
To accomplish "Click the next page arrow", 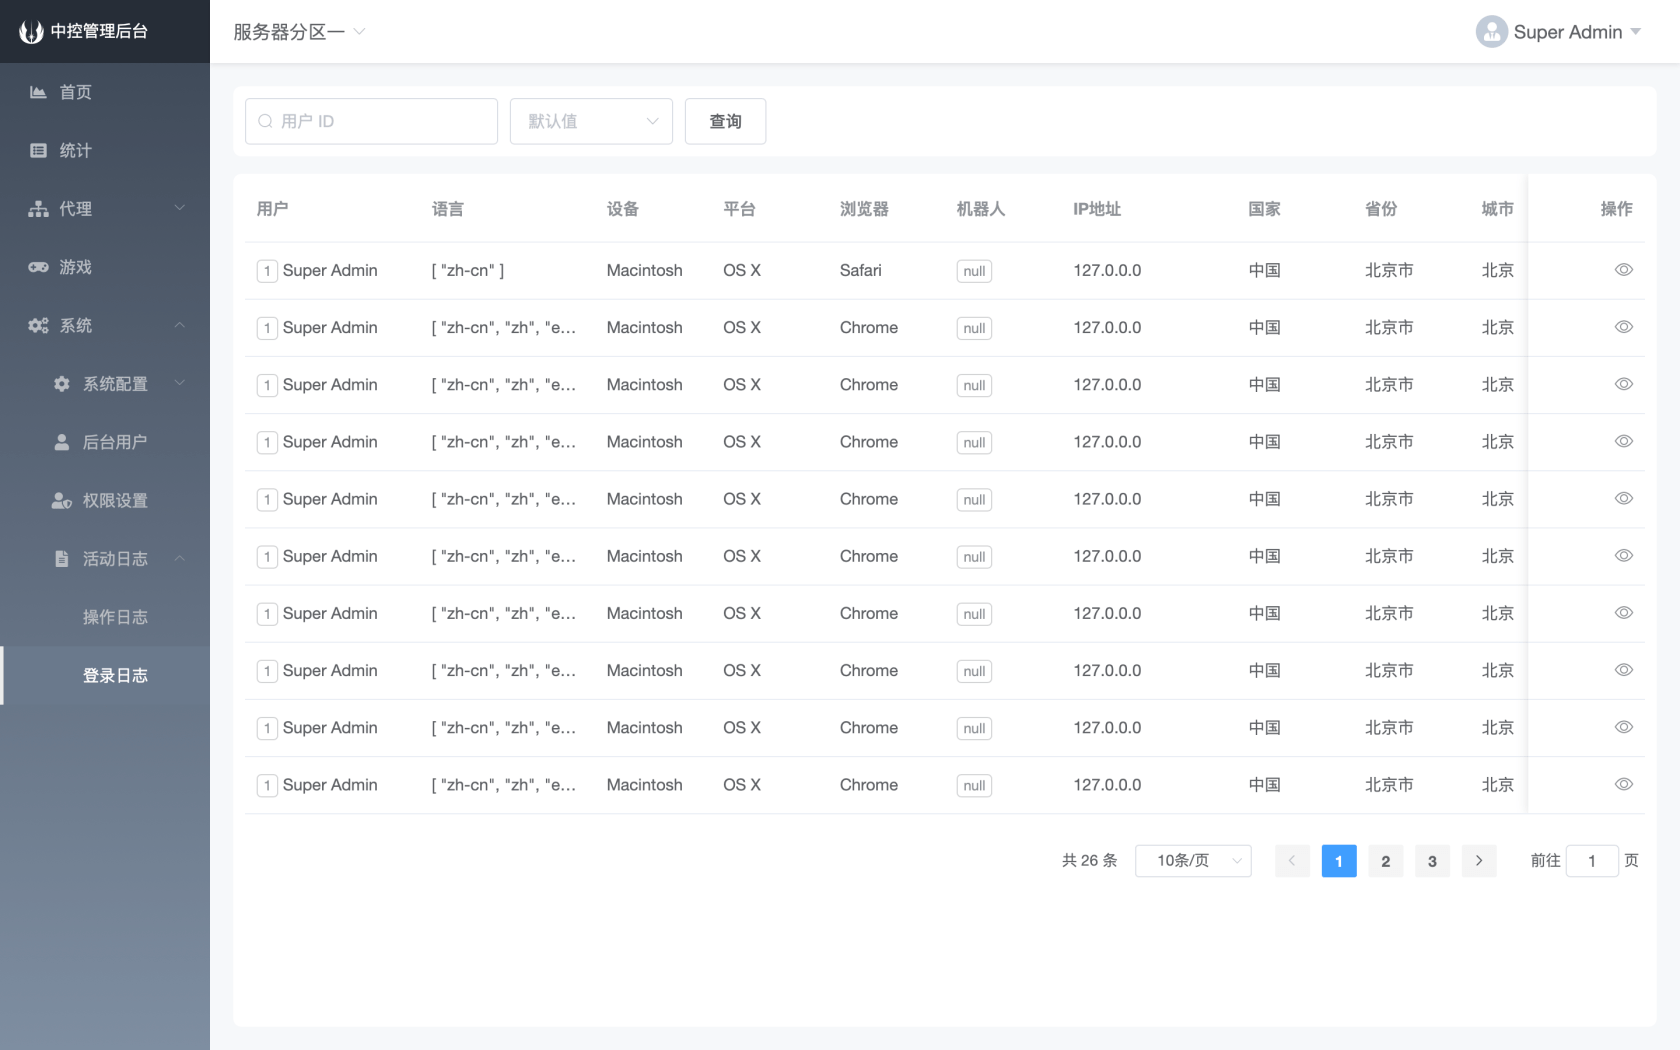I will click(x=1479, y=861).
